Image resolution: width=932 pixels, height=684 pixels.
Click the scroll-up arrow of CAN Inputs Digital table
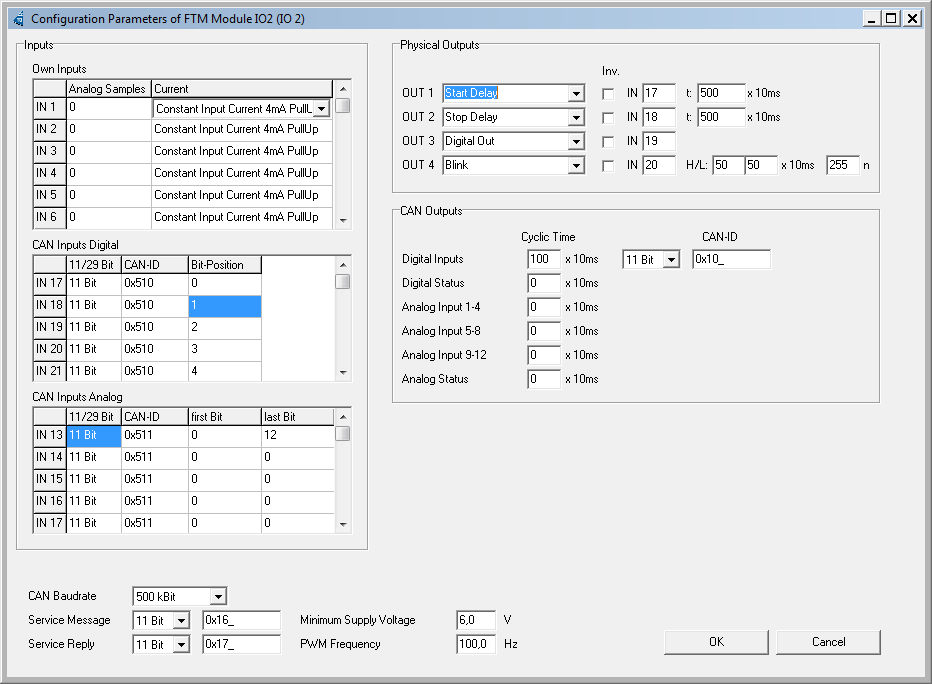pyautogui.click(x=343, y=264)
